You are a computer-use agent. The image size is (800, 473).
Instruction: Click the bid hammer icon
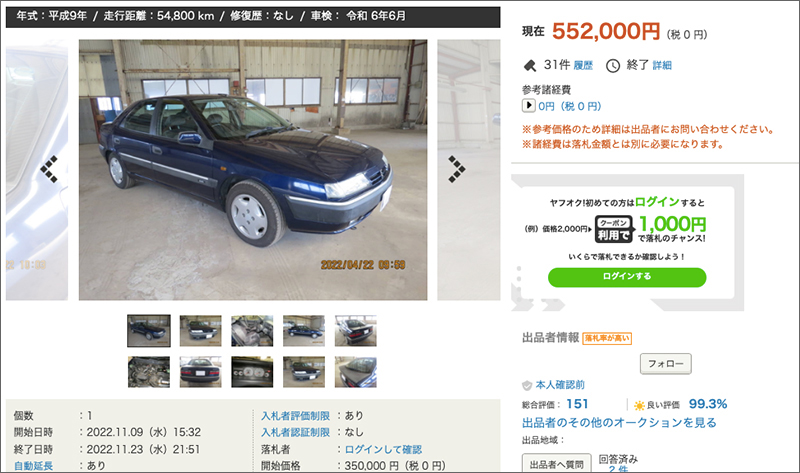pyautogui.click(x=530, y=66)
